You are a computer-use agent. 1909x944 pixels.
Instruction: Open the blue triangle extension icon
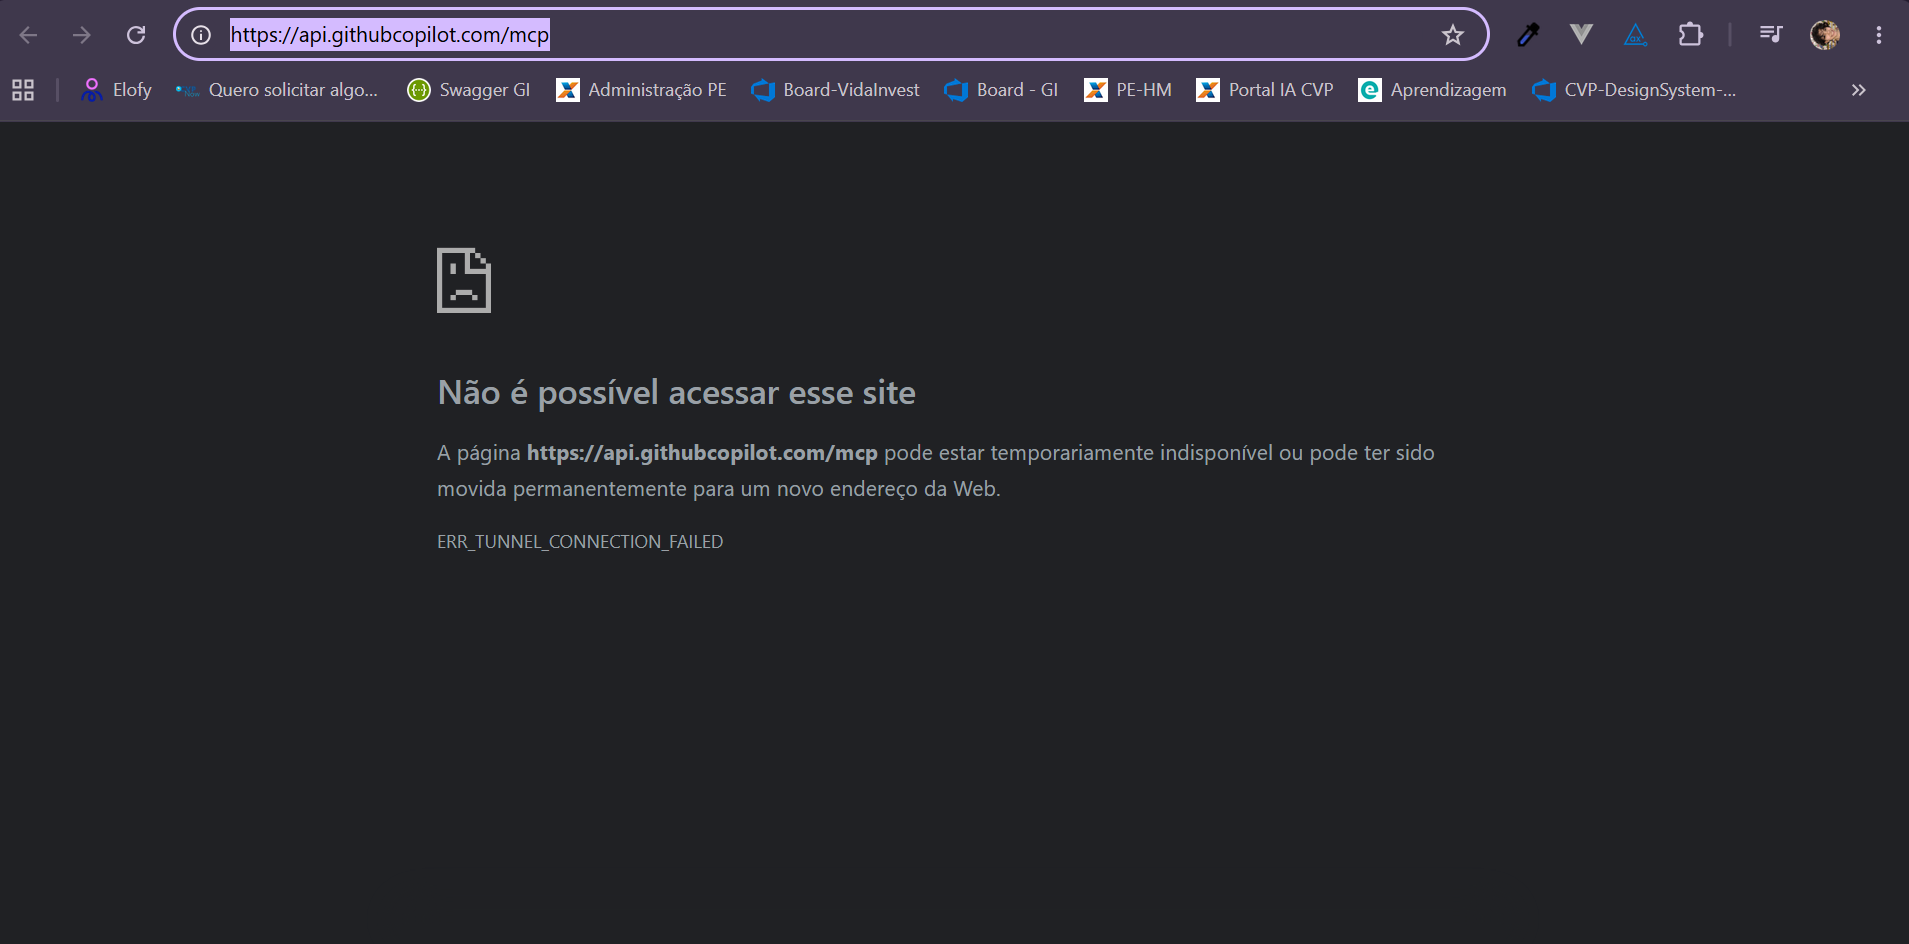[1635, 35]
